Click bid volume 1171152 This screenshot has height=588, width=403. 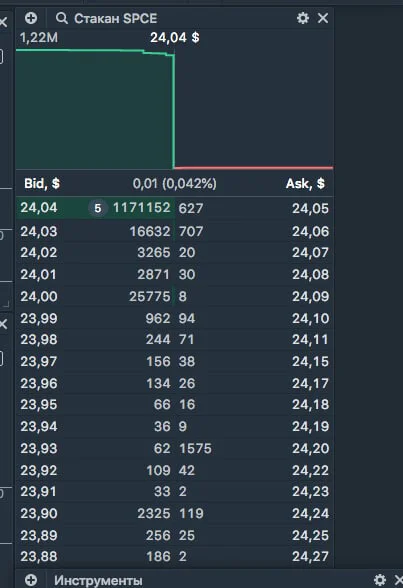(142, 207)
